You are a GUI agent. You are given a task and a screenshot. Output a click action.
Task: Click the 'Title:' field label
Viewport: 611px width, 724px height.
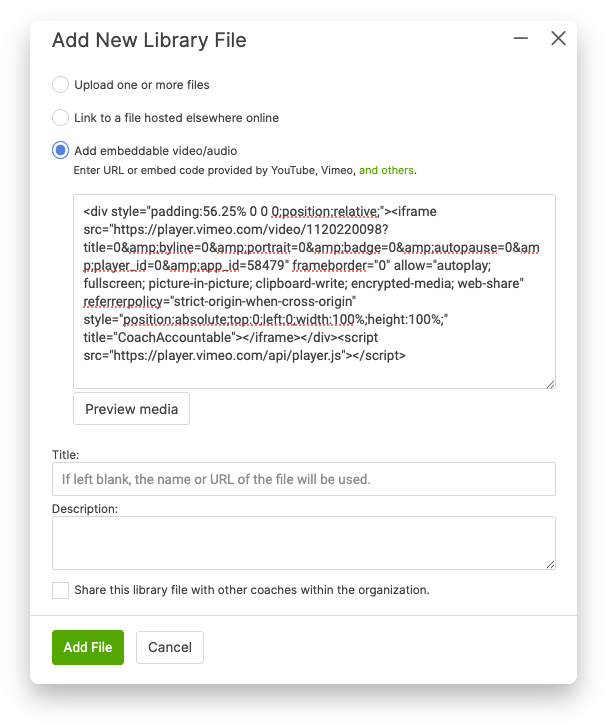click(65, 454)
